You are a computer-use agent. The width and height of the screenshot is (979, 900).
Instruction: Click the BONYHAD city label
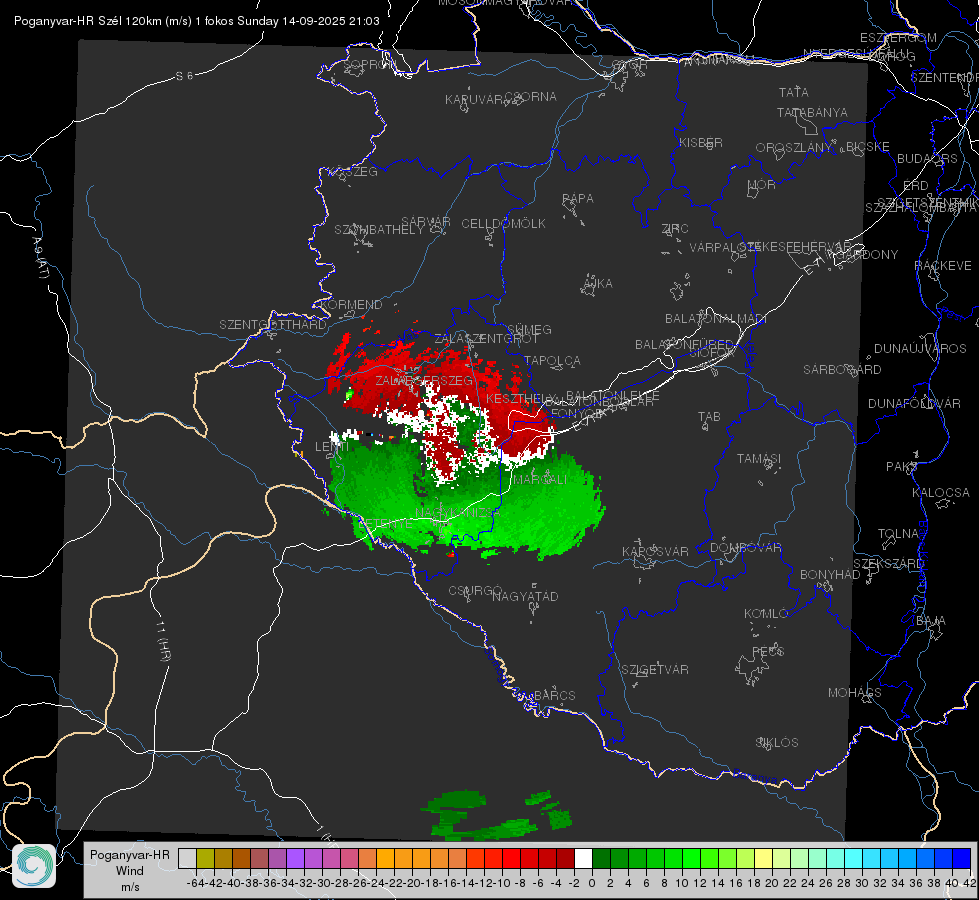click(830, 574)
